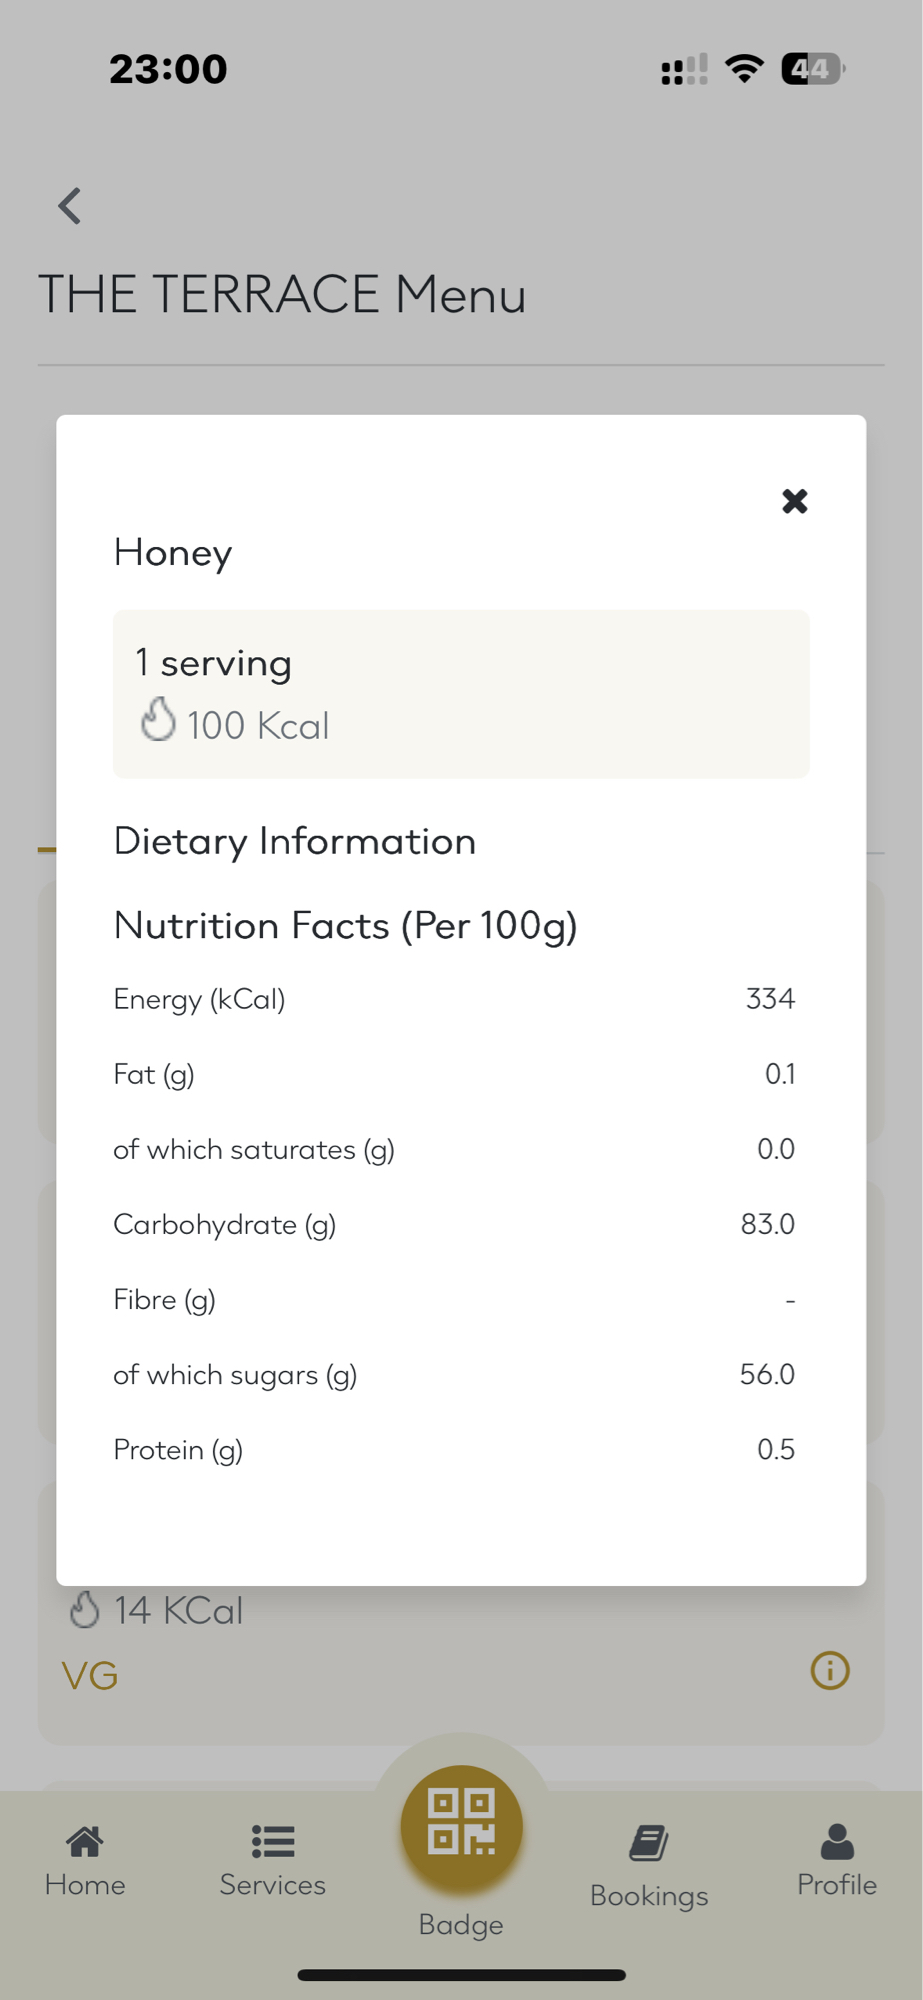Screen dimensions: 923x2000
Task: Tap the battery indicator showing 44
Action: (x=810, y=68)
